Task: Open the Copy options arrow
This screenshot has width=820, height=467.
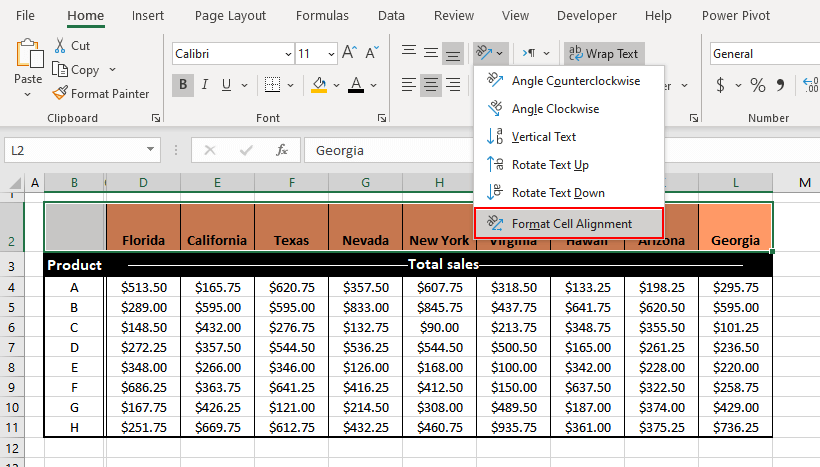Action: (112, 70)
